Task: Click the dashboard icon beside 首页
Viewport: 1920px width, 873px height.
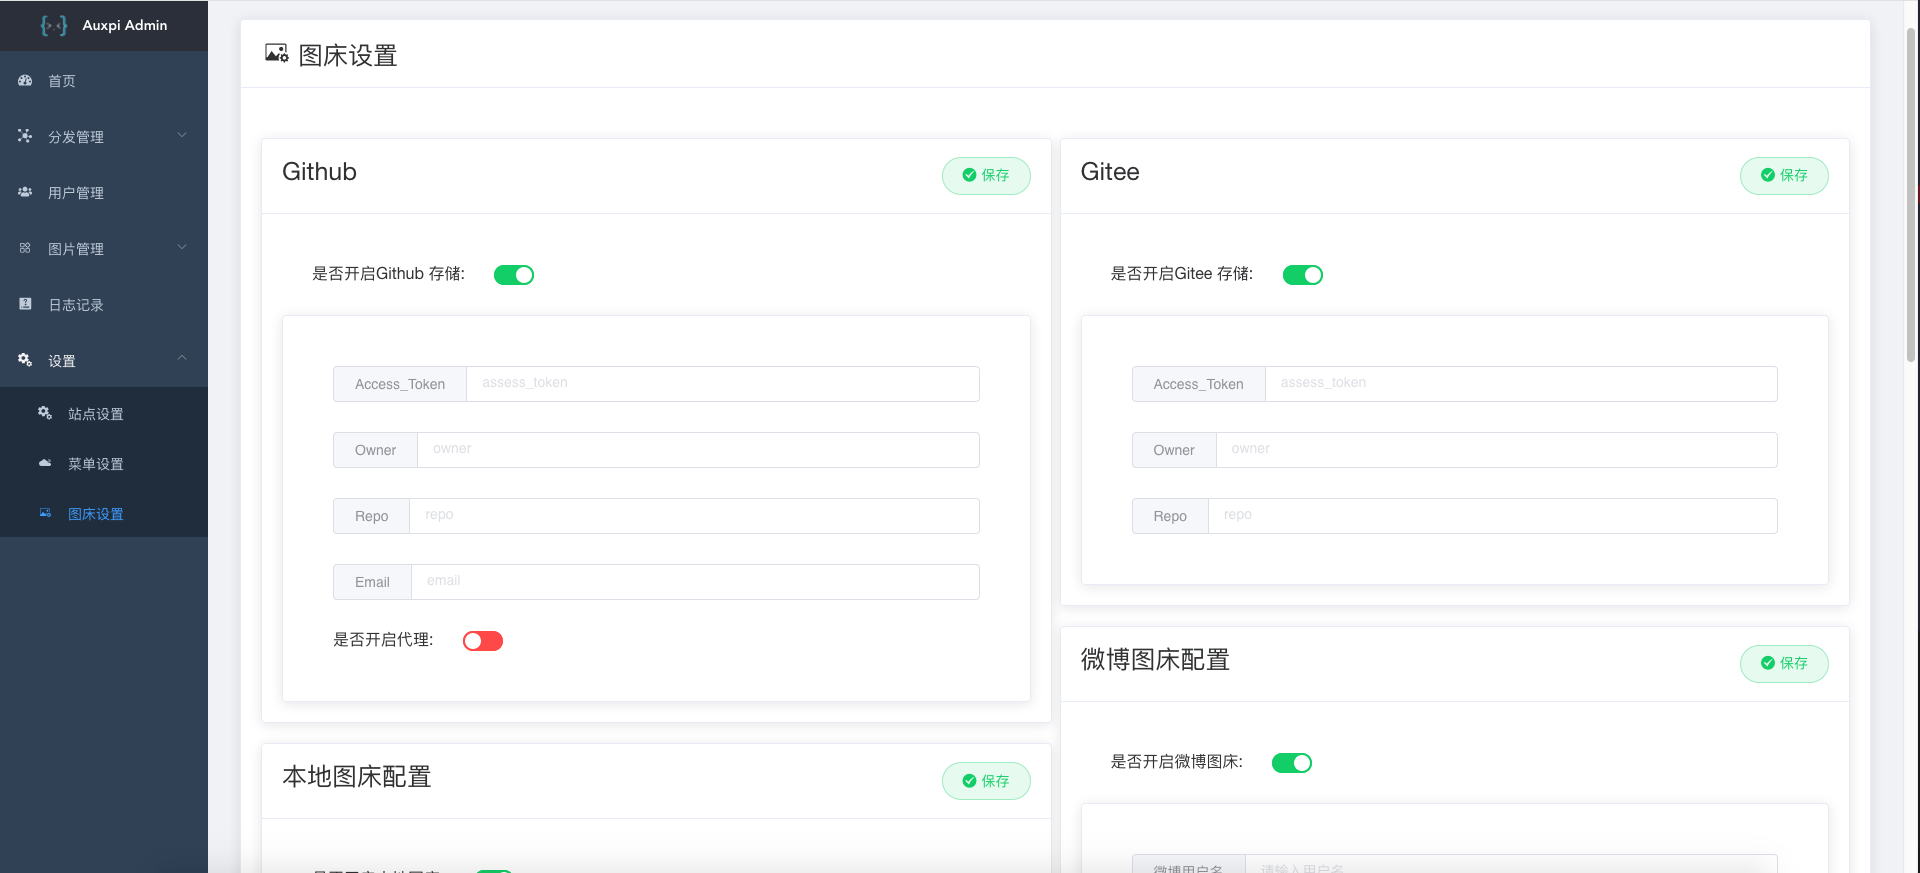Action: click(x=25, y=80)
